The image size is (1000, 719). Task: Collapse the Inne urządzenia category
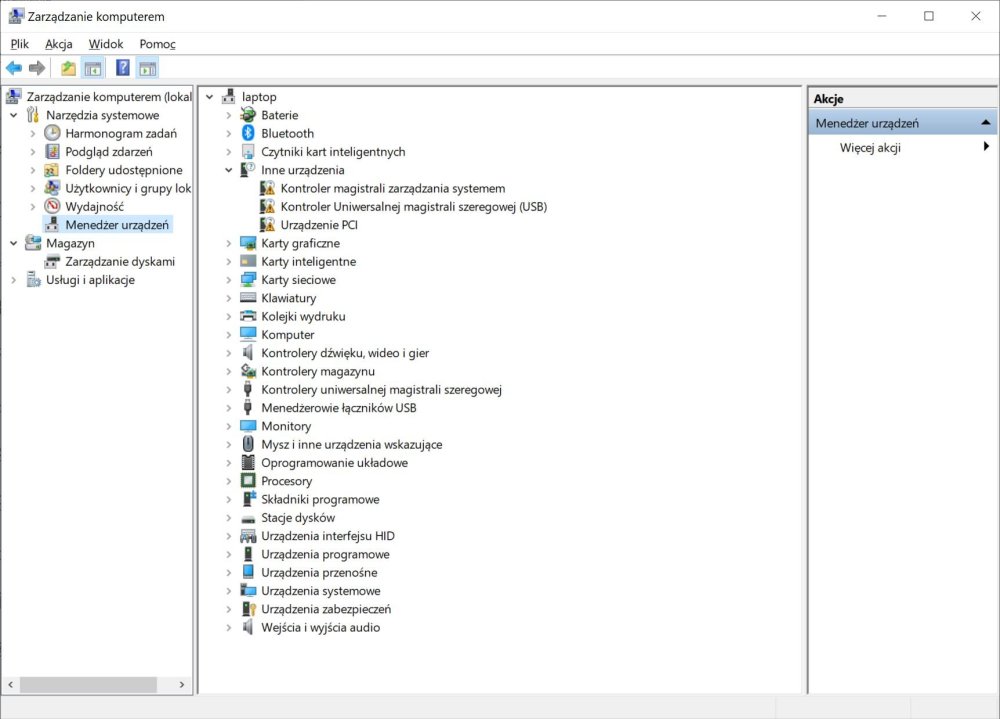point(229,170)
